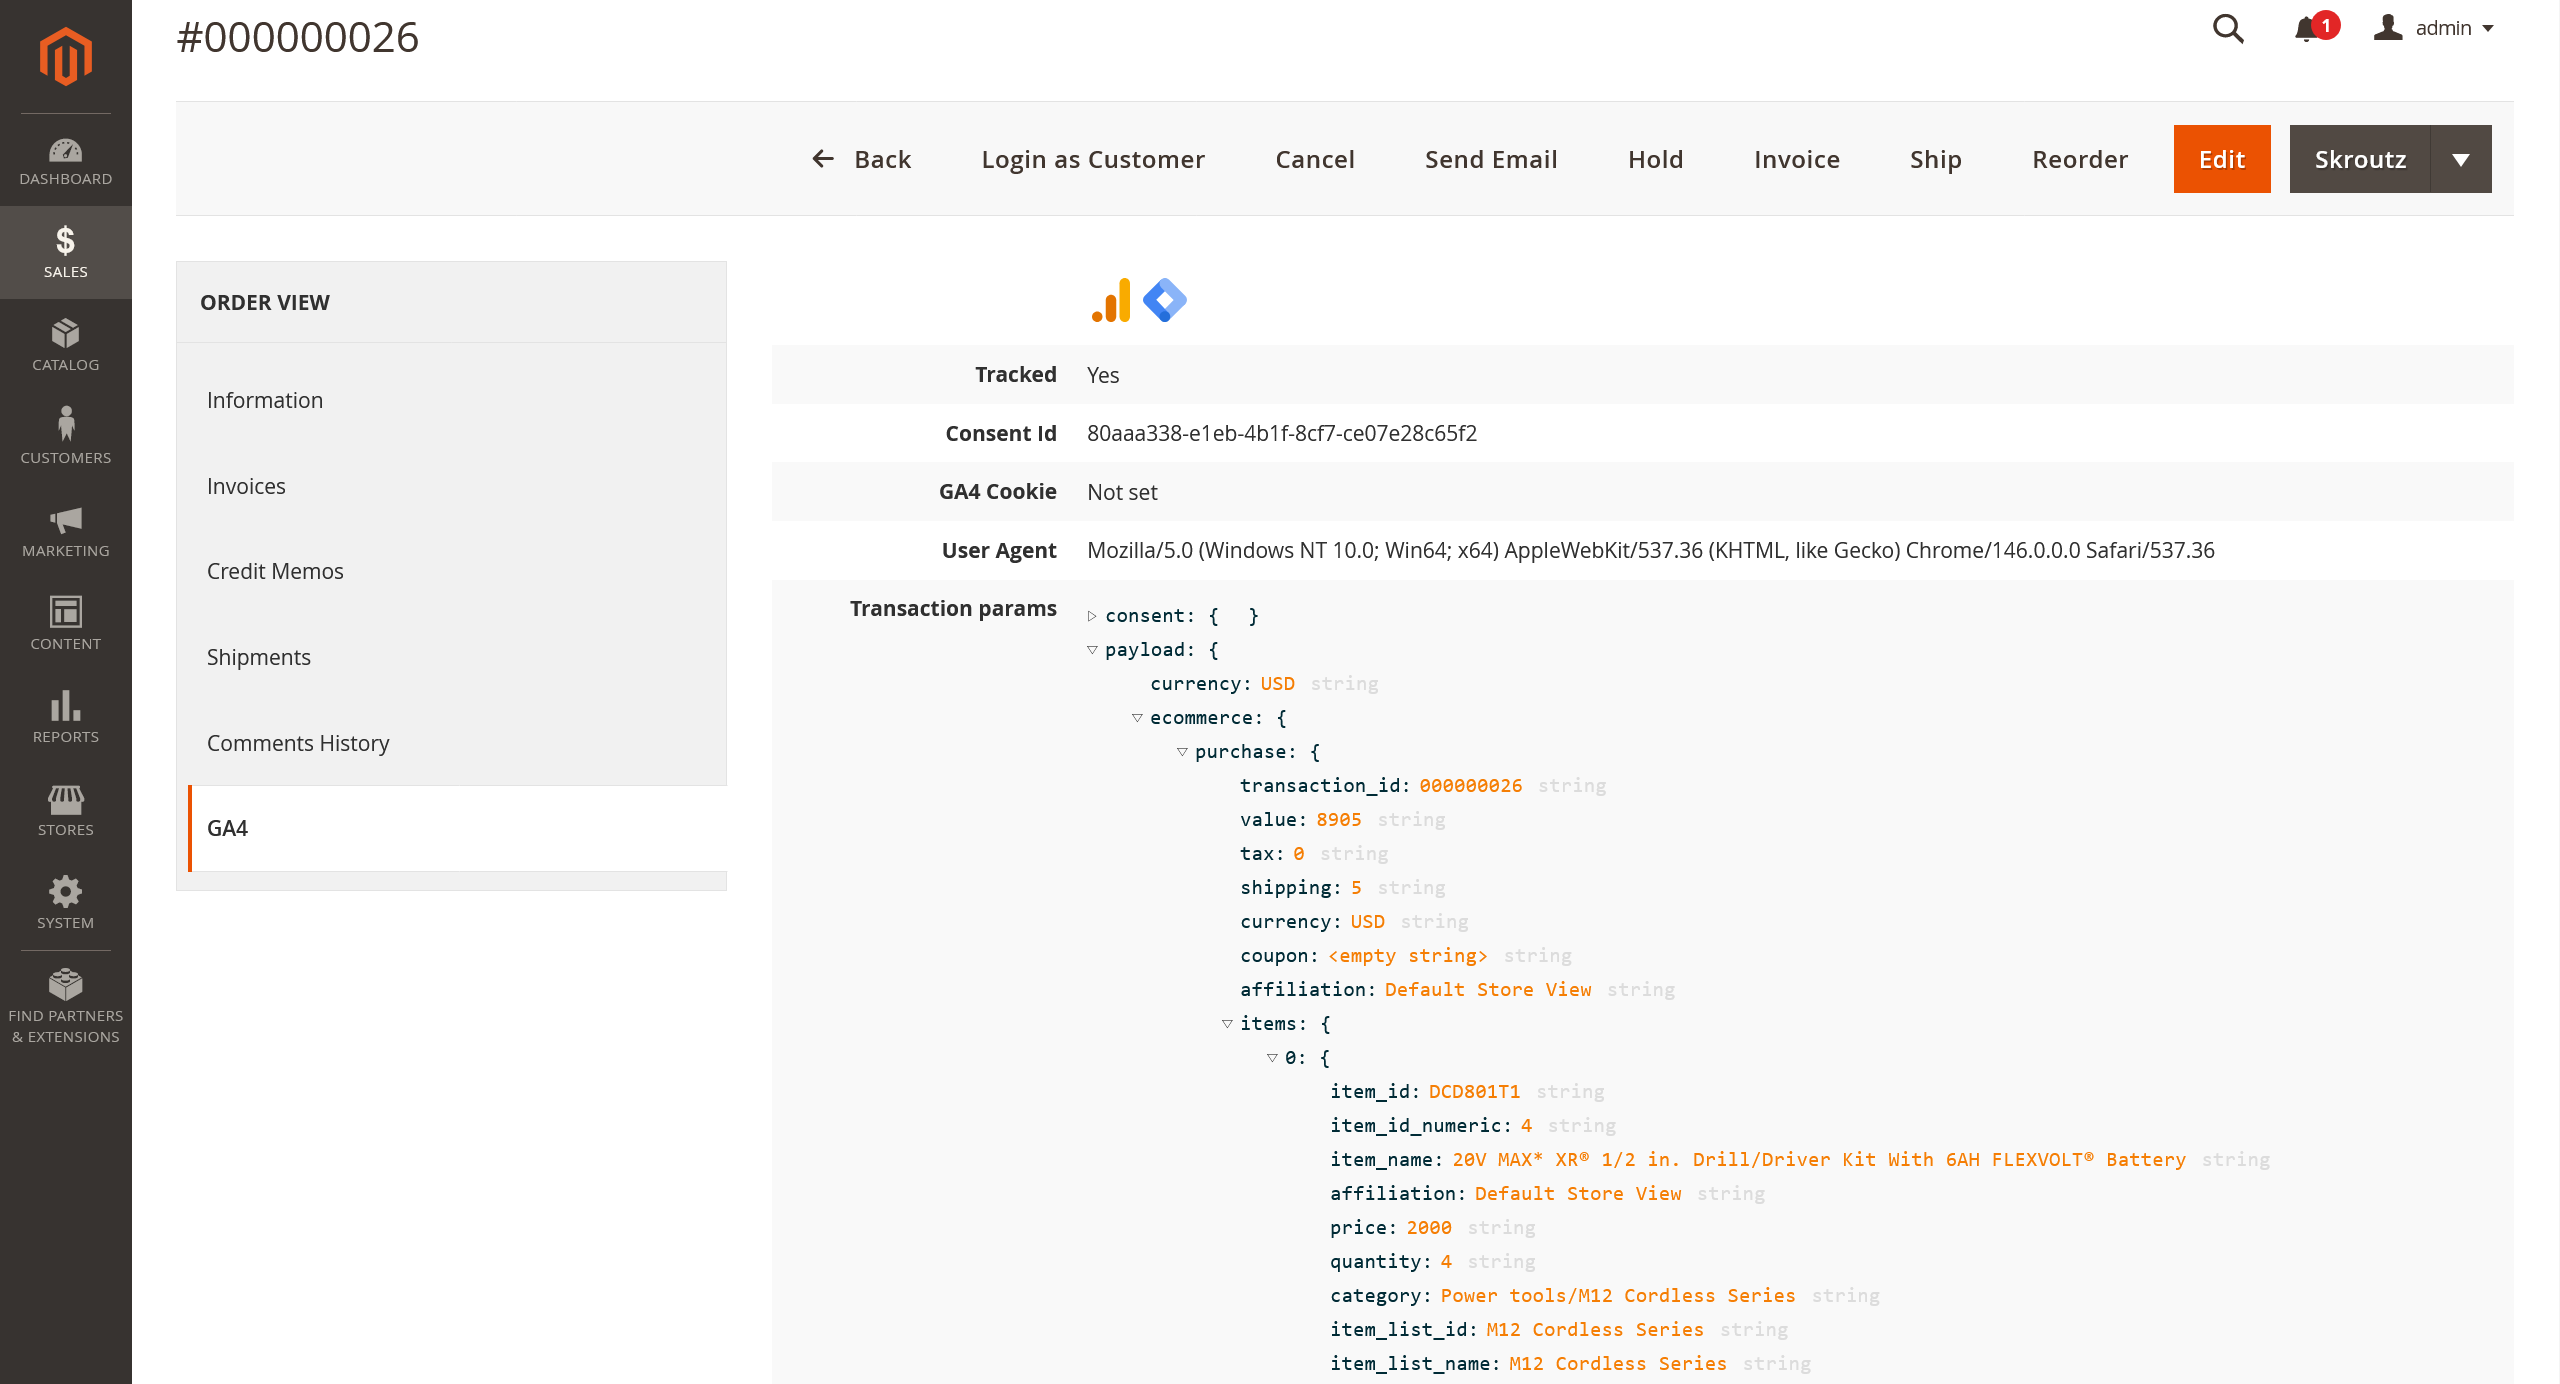
Task: Collapse the ecommerce node
Action: [1137, 718]
